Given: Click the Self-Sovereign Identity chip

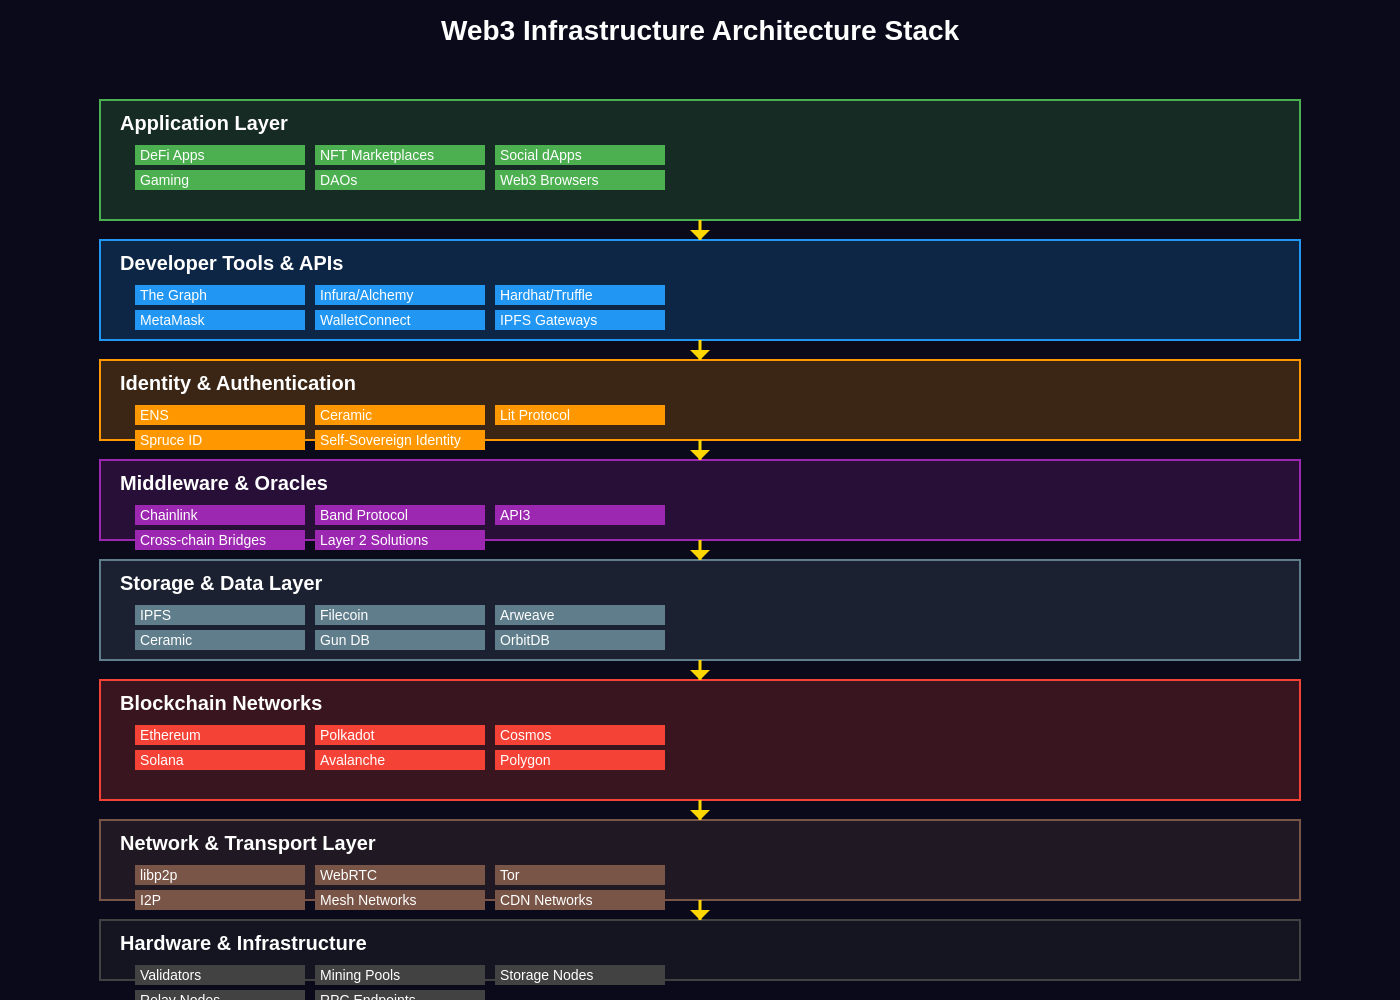Looking at the screenshot, I should point(400,440).
